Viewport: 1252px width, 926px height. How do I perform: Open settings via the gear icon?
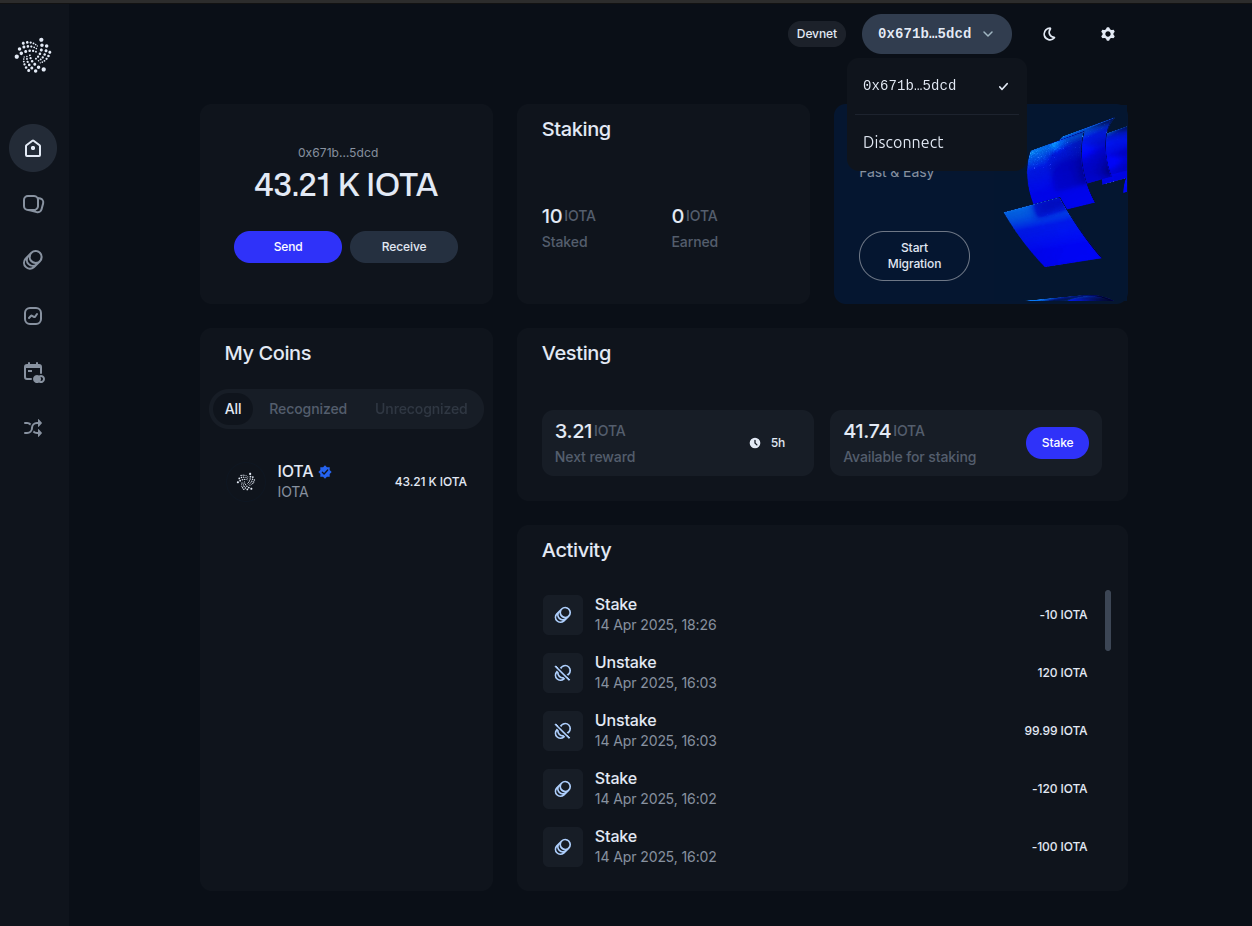(x=1107, y=34)
